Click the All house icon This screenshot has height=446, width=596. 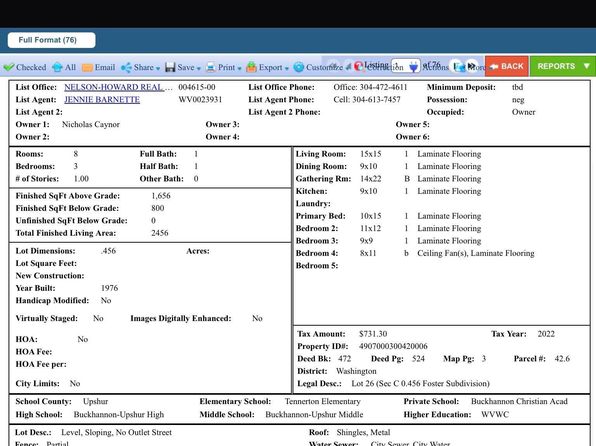[57, 67]
